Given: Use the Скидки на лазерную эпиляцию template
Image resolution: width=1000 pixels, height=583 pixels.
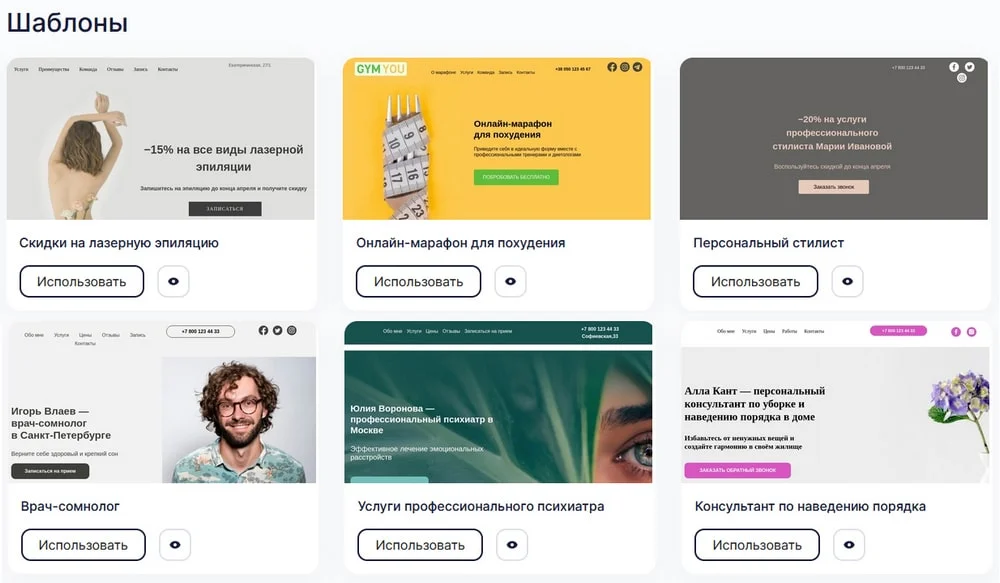Looking at the screenshot, I should click(82, 281).
